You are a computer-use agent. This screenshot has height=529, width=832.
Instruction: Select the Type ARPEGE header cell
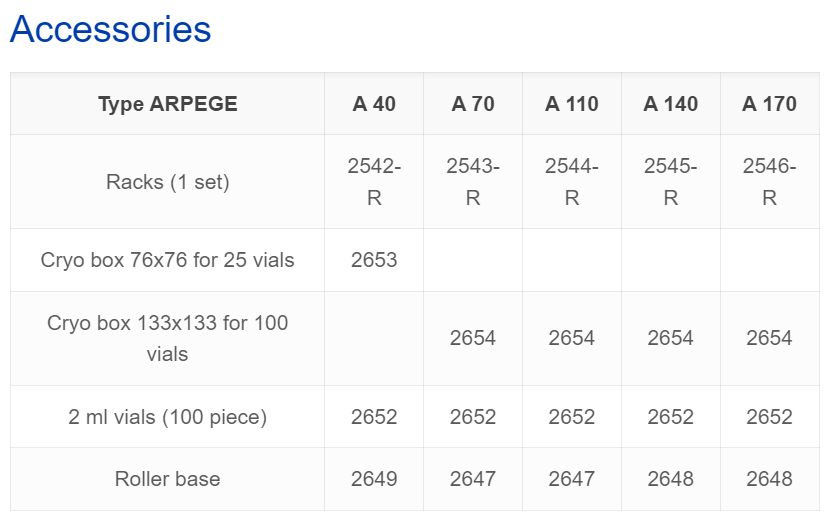(x=168, y=104)
